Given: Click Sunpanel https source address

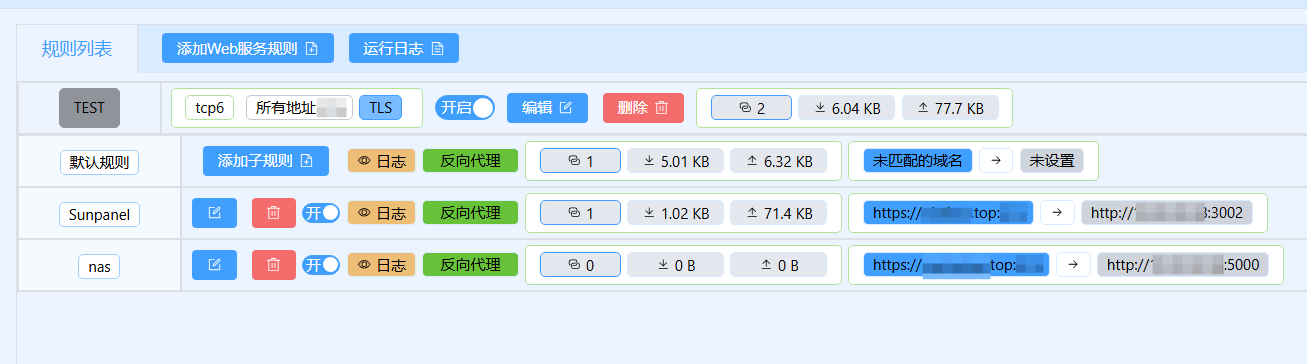Looking at the screenshot, I should click(949, 213).
